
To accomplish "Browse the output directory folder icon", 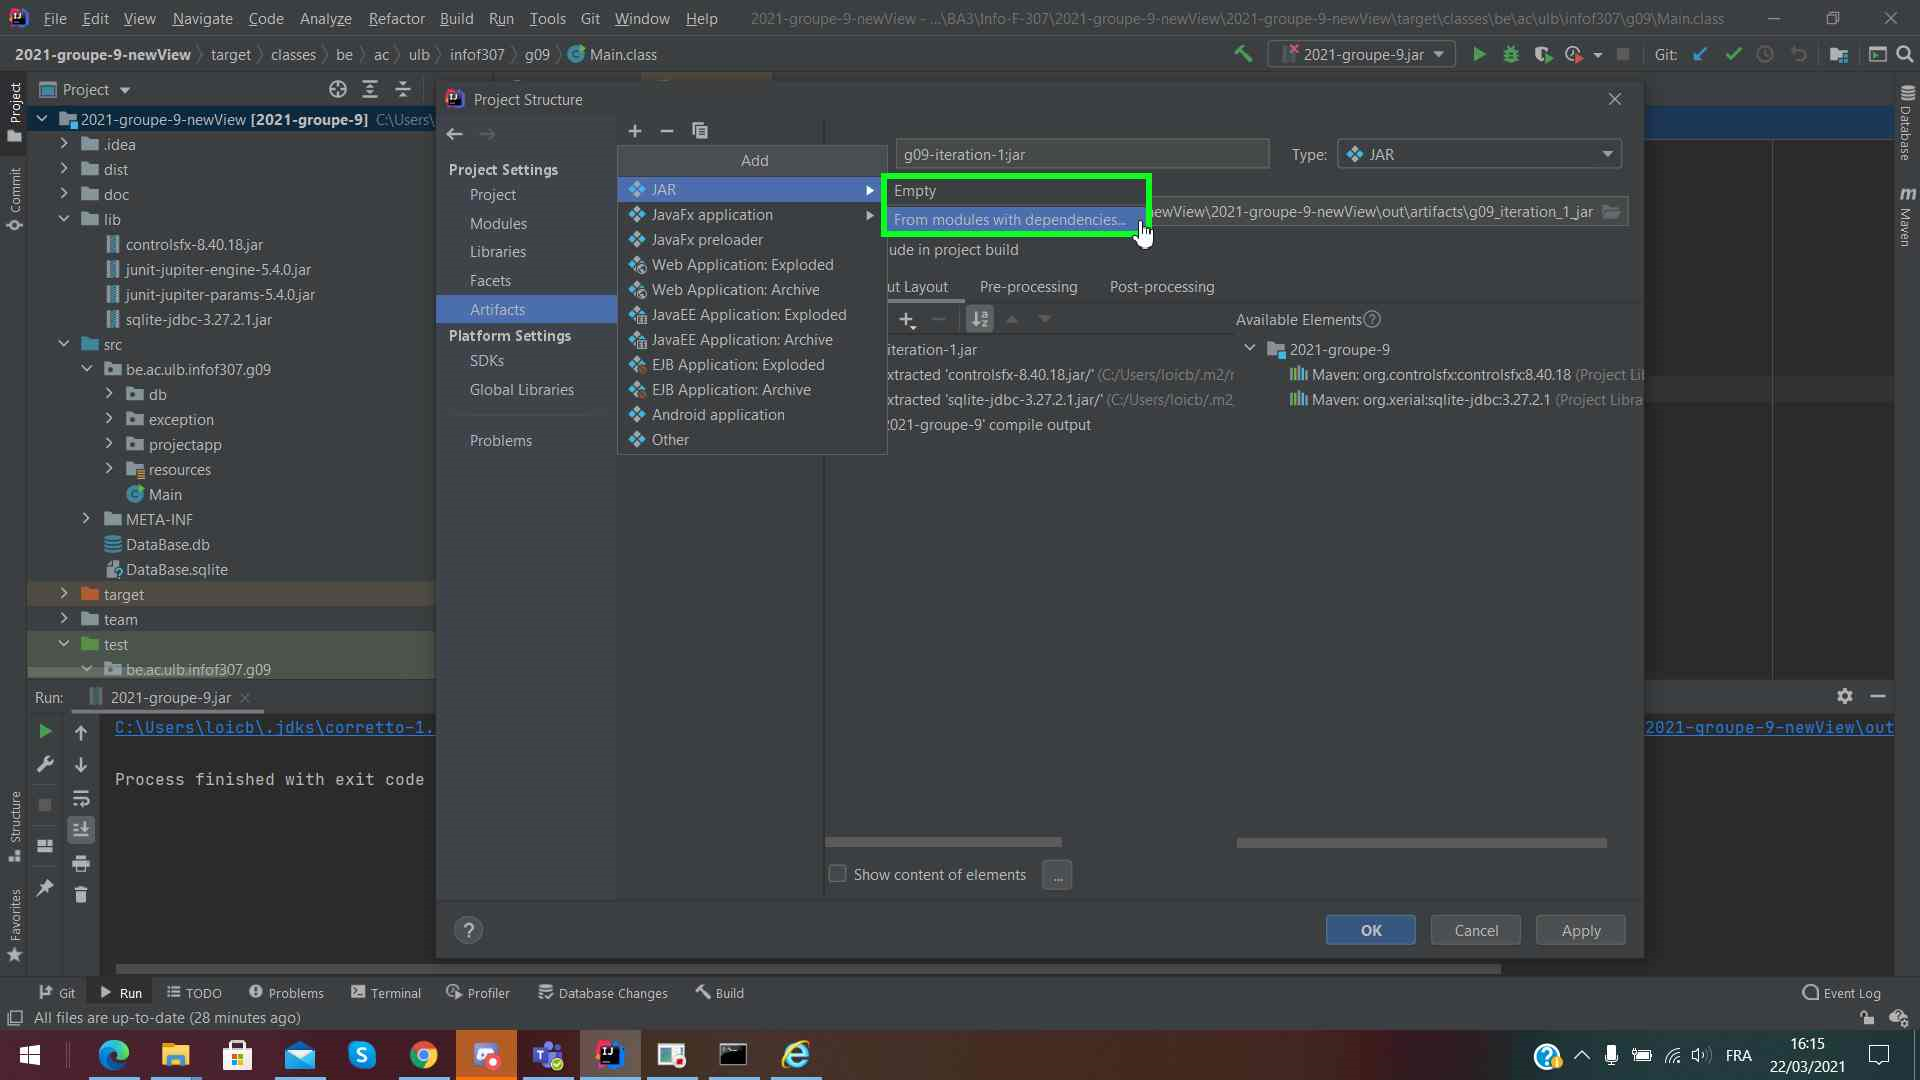I will tap(1611, 212).
